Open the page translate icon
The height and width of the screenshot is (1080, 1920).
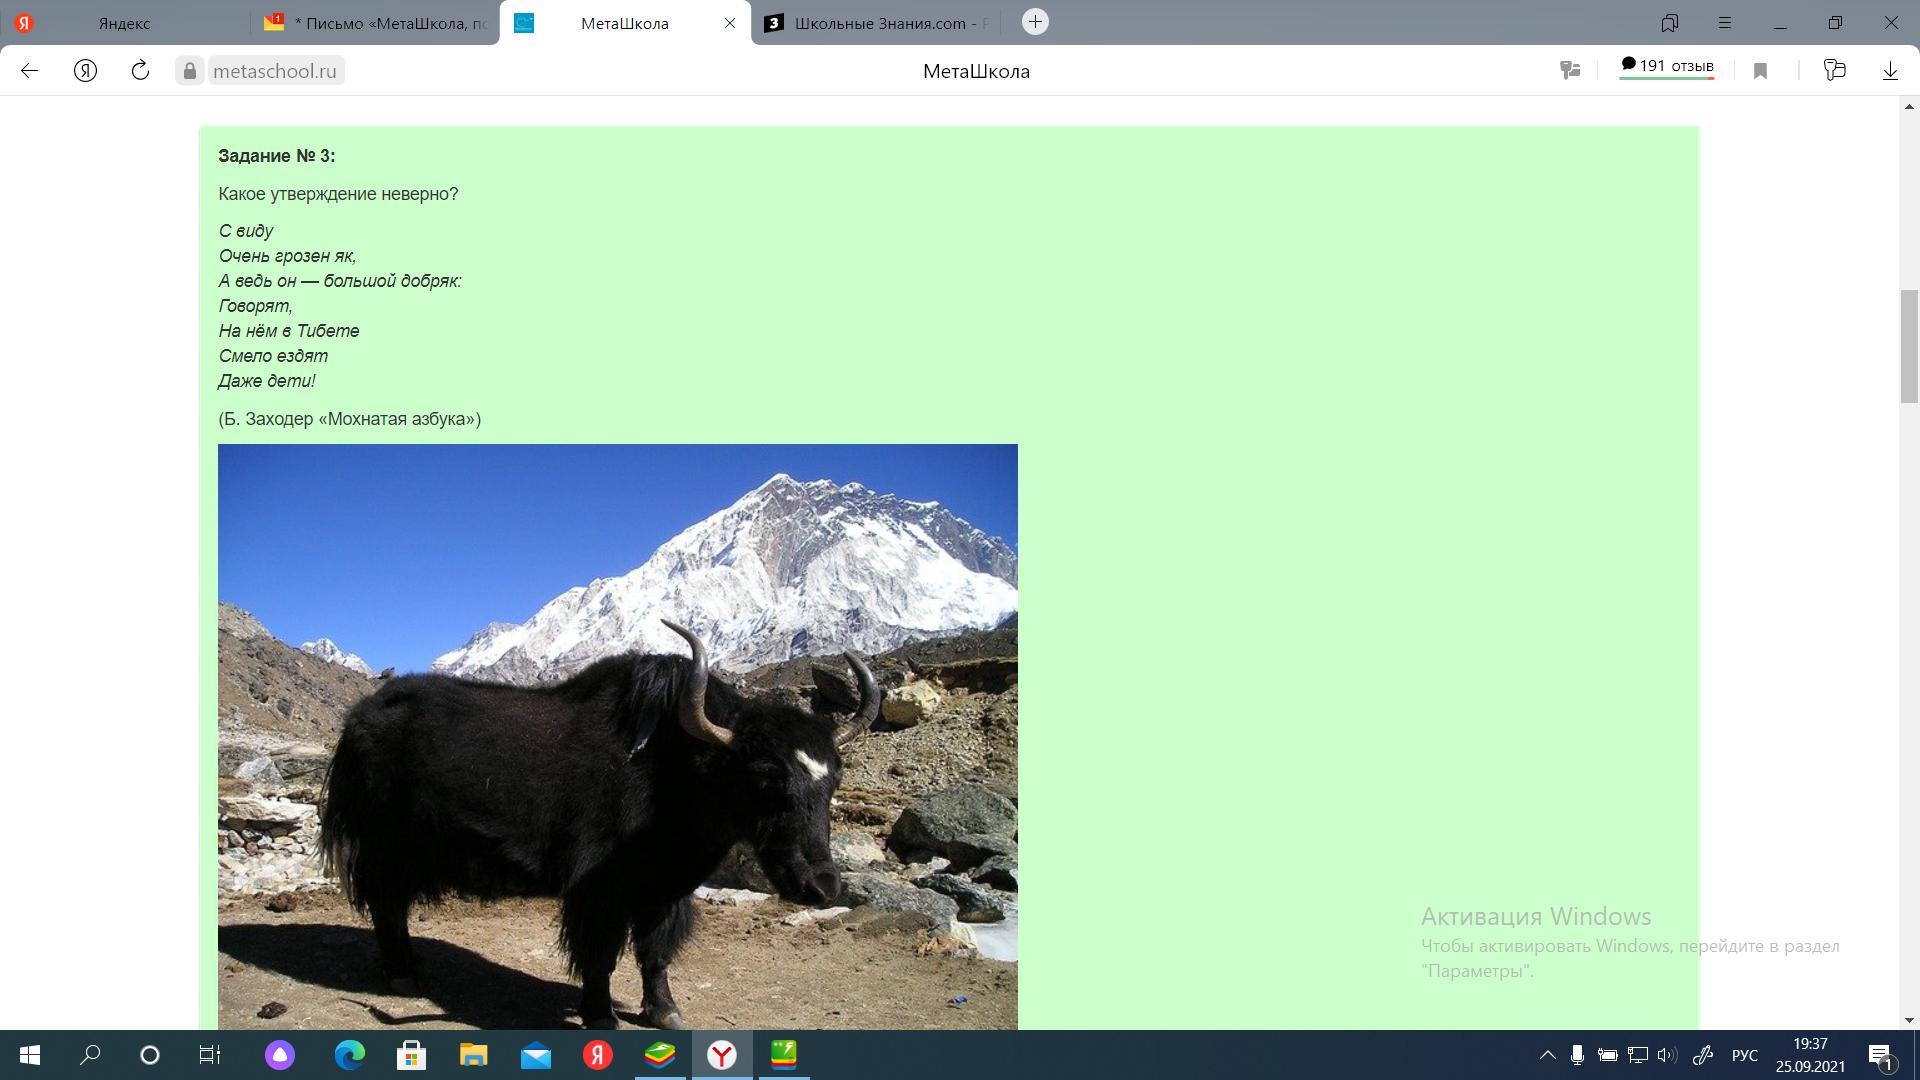coord(1570,70)
